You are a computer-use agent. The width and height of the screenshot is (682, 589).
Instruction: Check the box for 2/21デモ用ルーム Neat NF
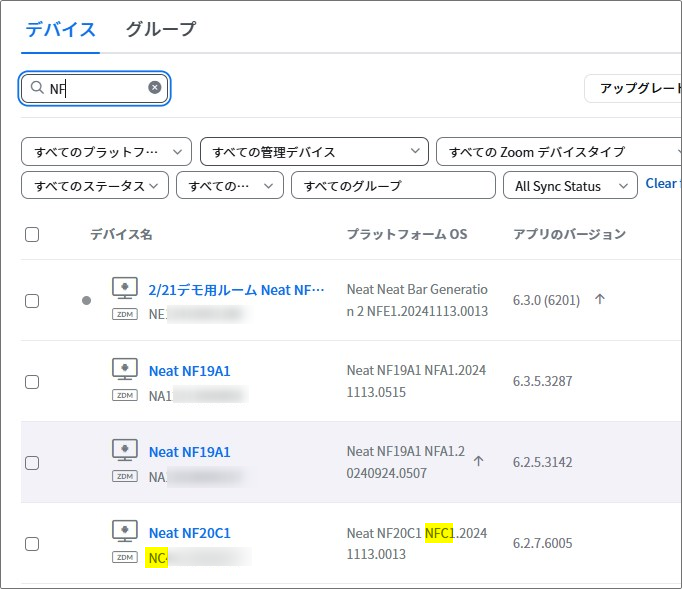(32, 301)
